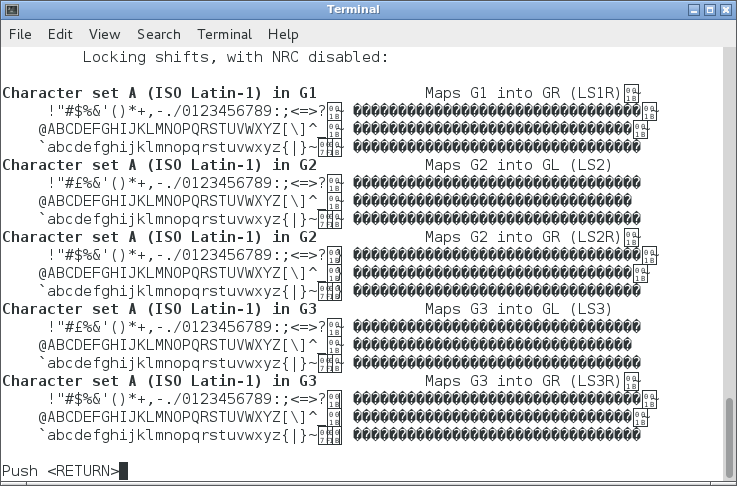Open the Search menu
The height and width of the screenshot is (486, 737).
point(158,34)
